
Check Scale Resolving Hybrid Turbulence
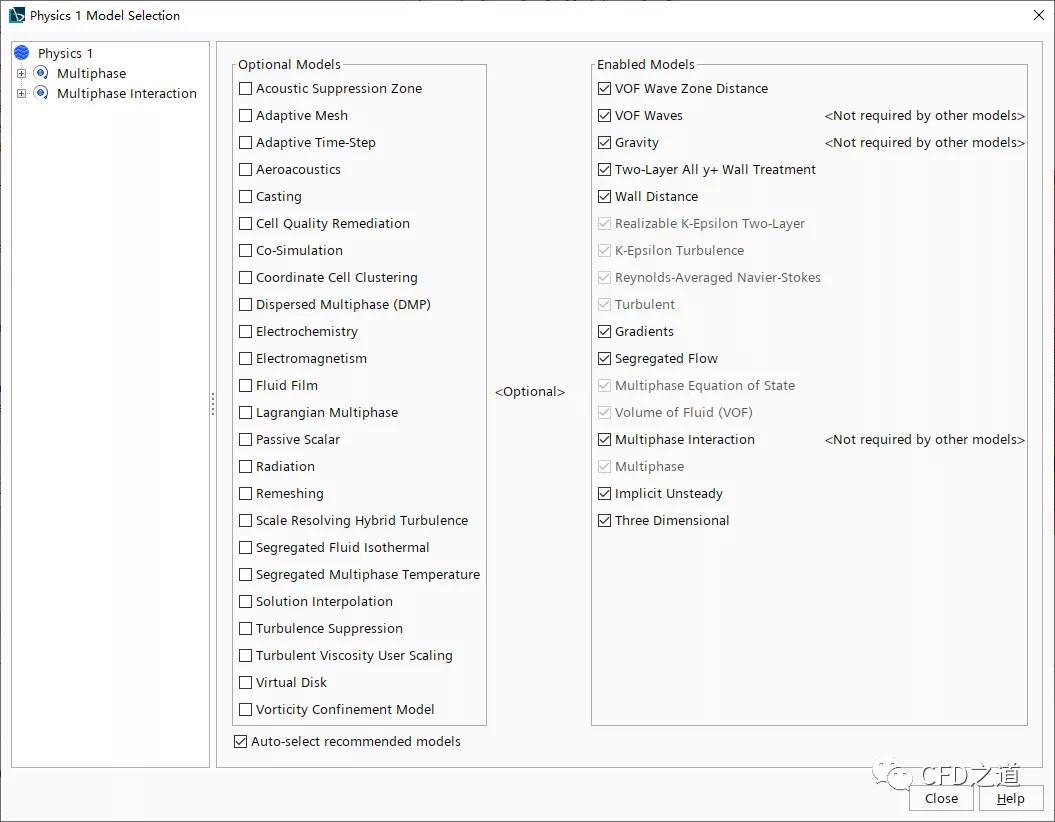click(x=246, y=520)
